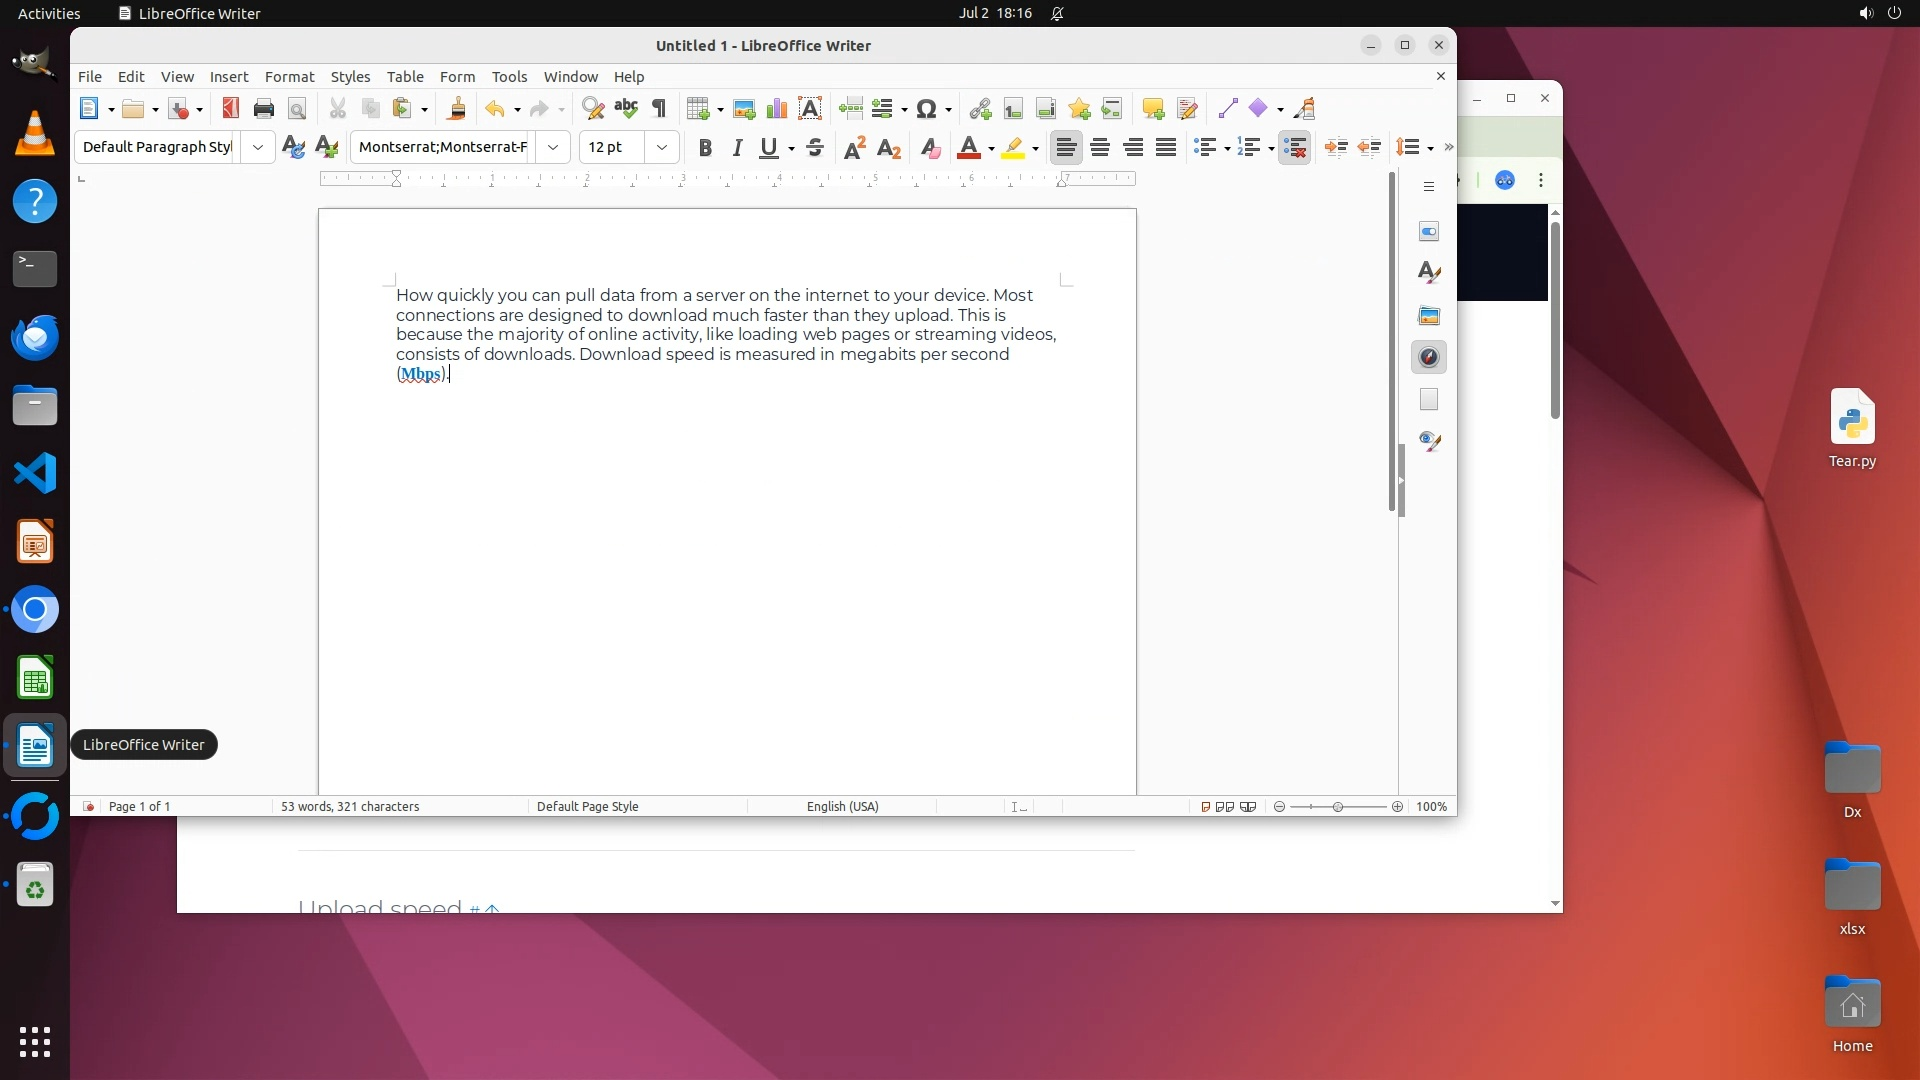The height and width of the screenshot is (1080, 1920).
Task: Expand the paragraph style dropdown
Action: [258, 148]
